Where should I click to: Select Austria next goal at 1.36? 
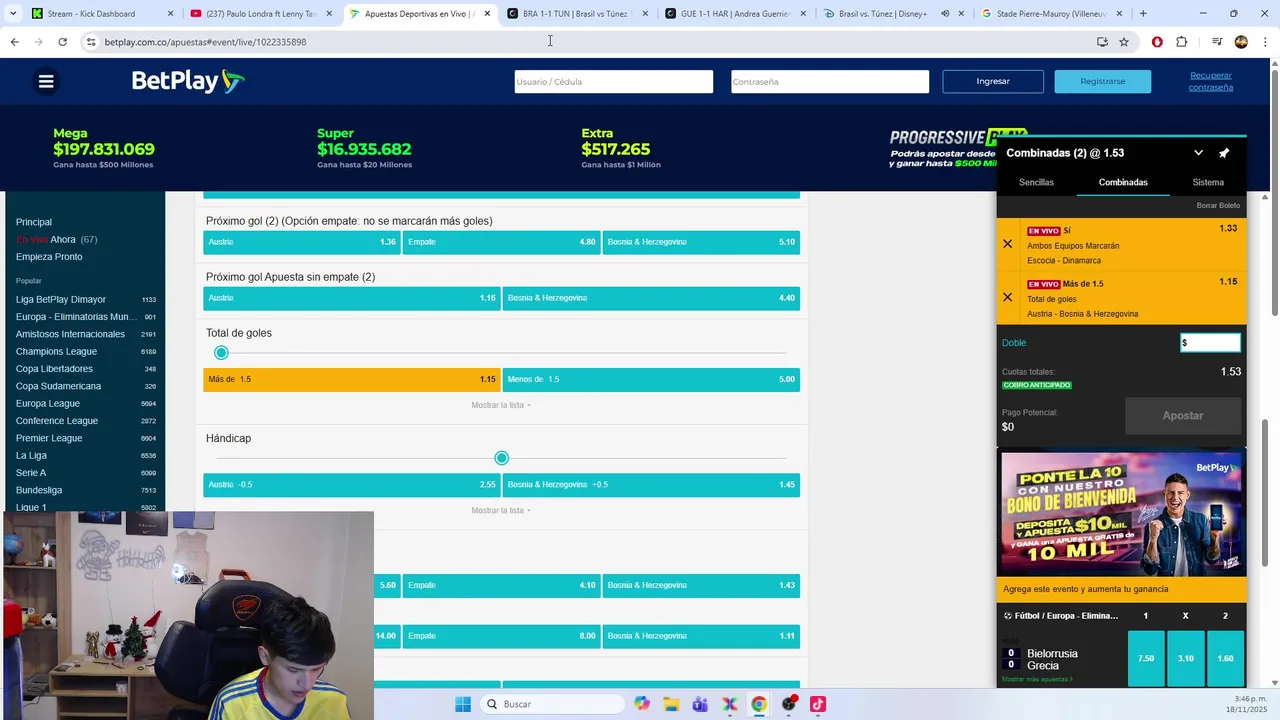tap(302, 242)
